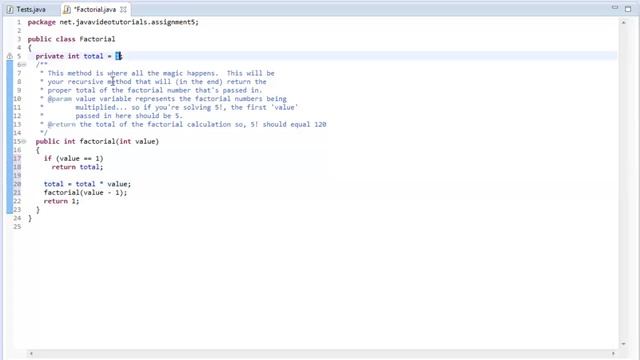Click '@return' tag in the comment

(62, 124)
